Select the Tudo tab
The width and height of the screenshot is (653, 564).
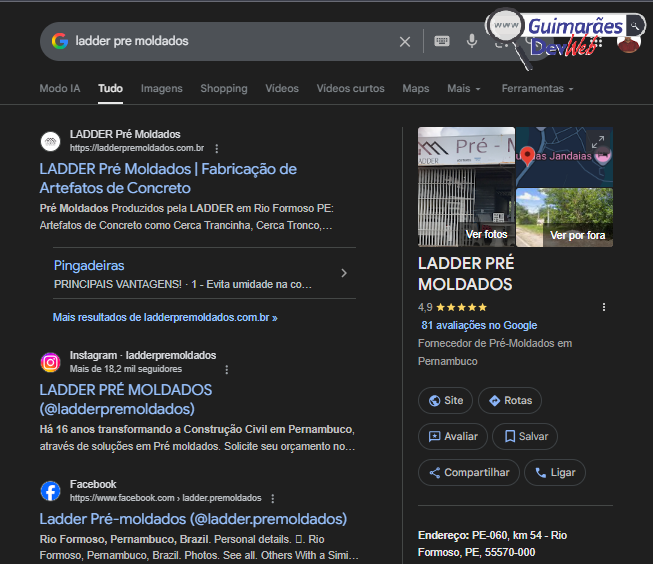110,88
